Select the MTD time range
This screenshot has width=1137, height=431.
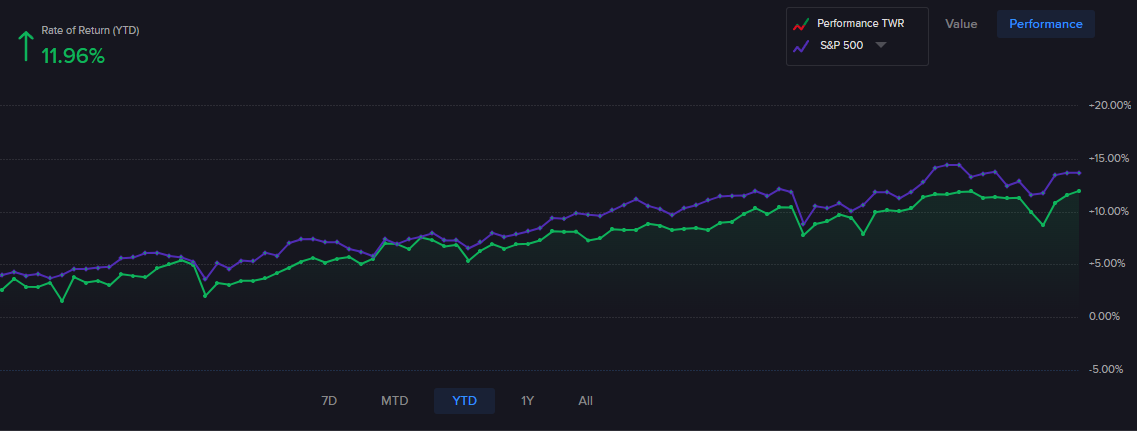[394, 401]
